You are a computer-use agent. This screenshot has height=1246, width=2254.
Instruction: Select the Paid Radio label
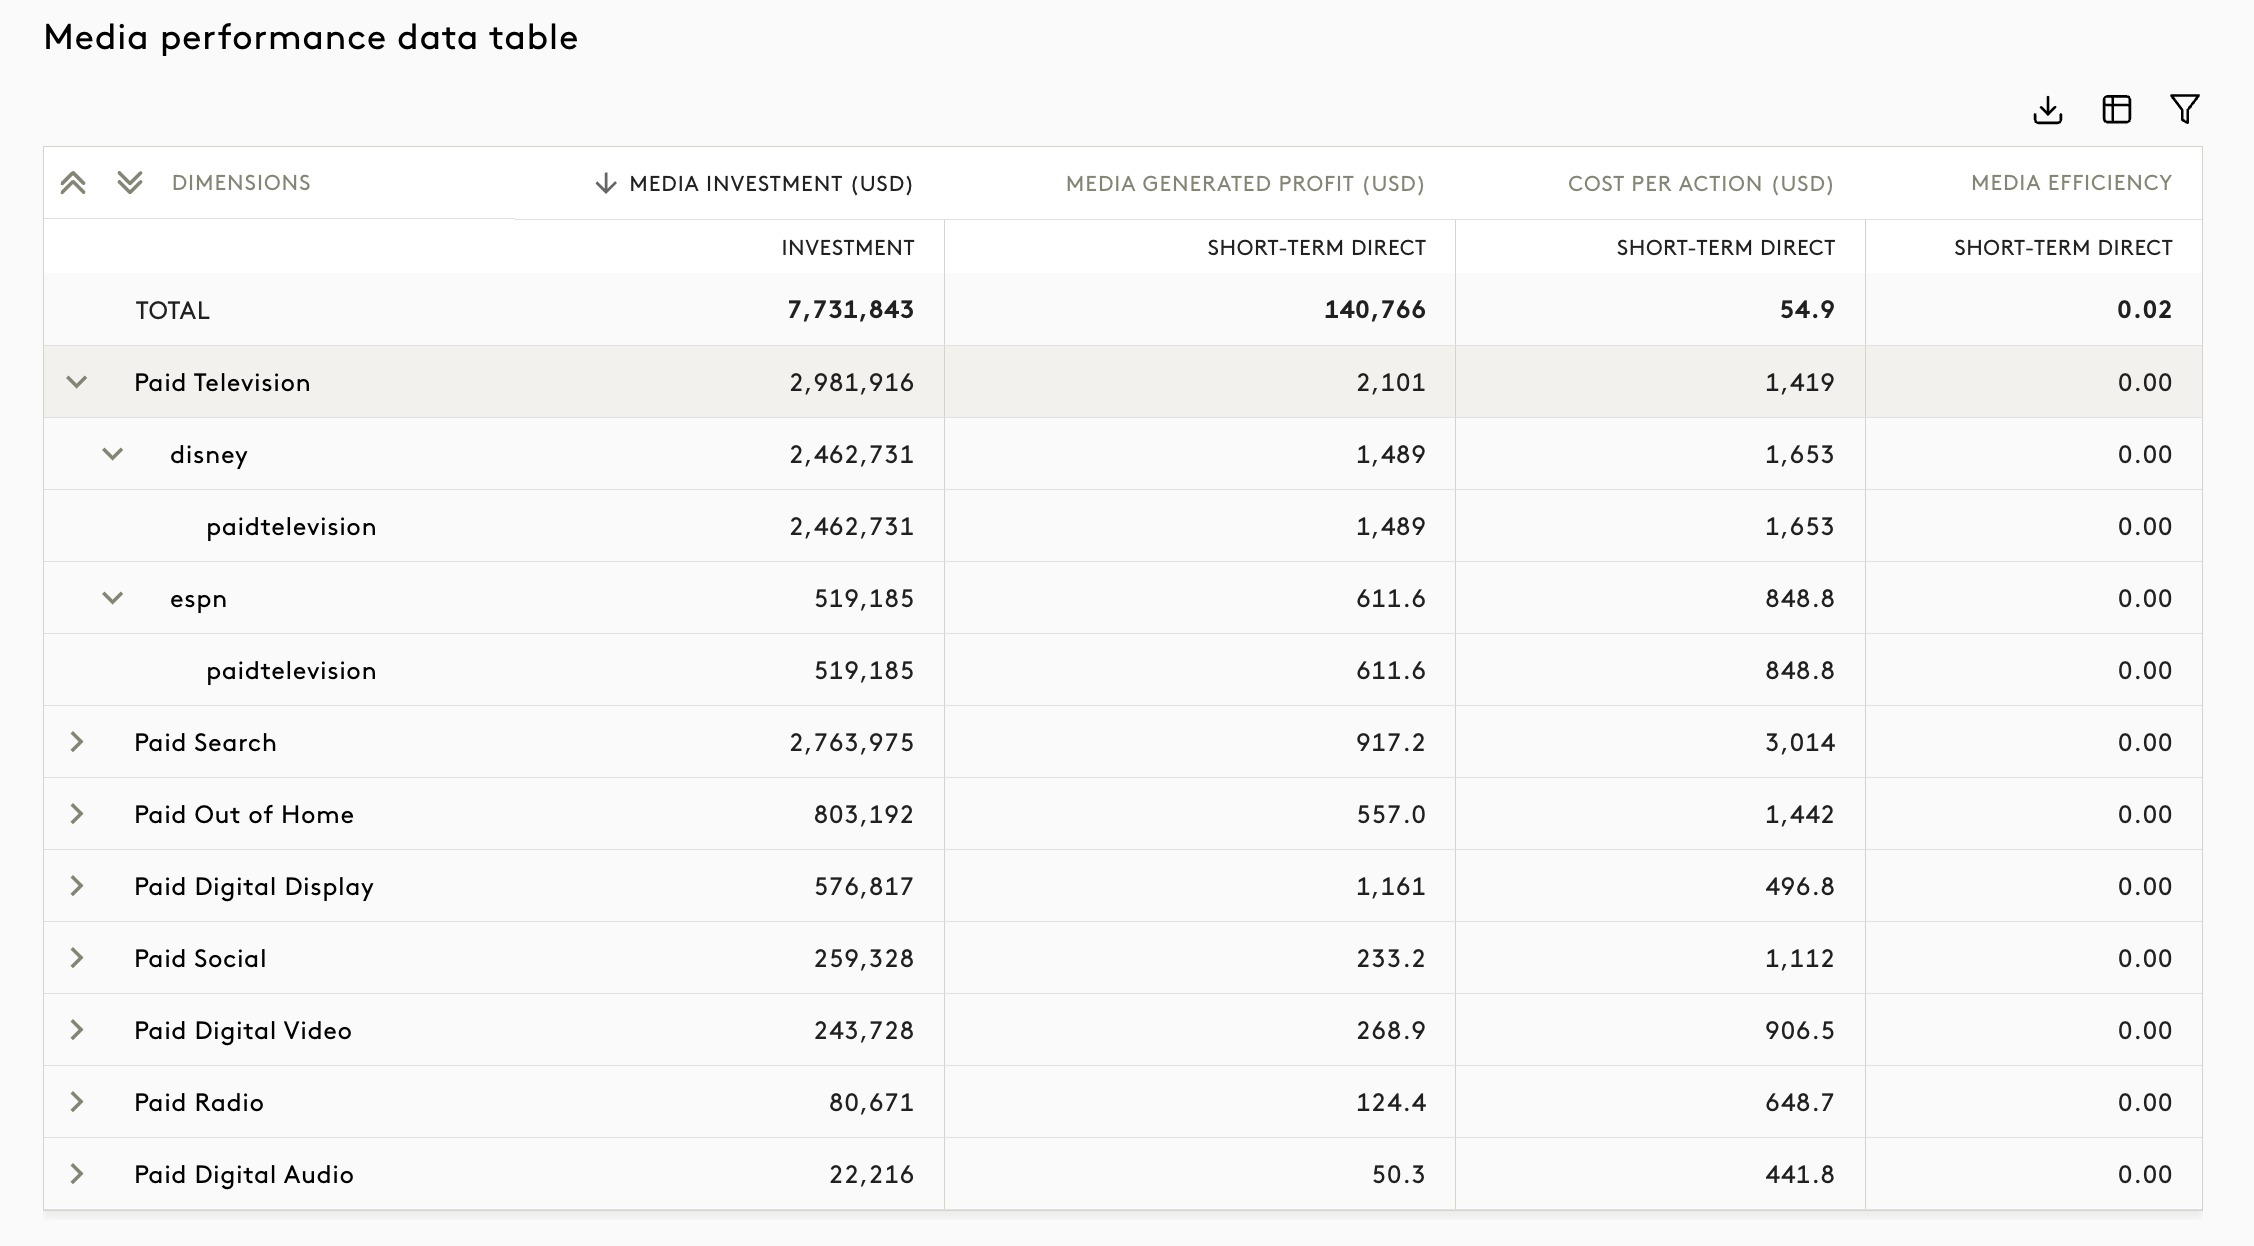pyautogui.click(x=199, y=1102)
